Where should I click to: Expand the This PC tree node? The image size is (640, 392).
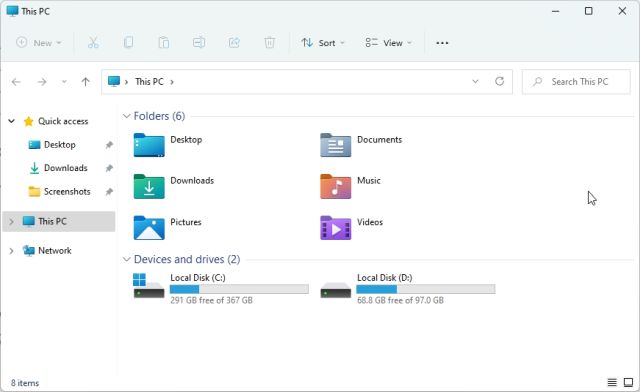pos(11,222)
